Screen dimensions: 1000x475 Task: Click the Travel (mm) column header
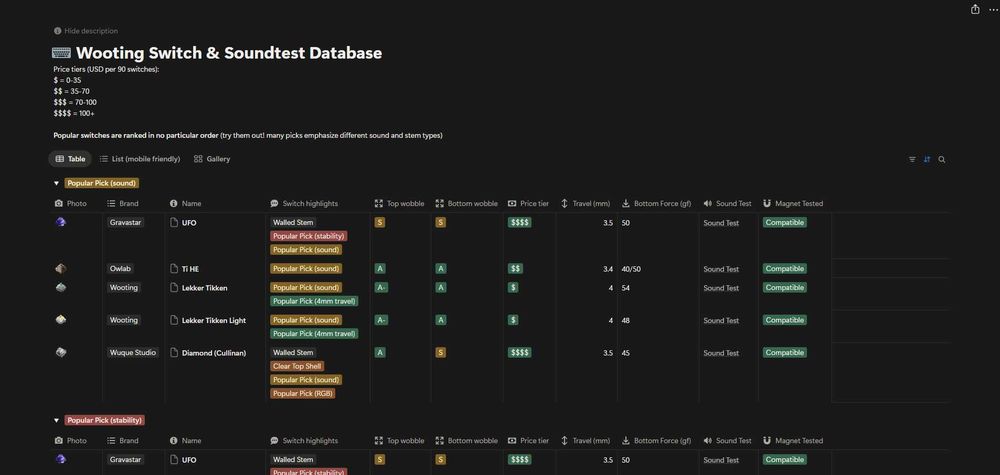pyautogui.click(x=586, y=203)
